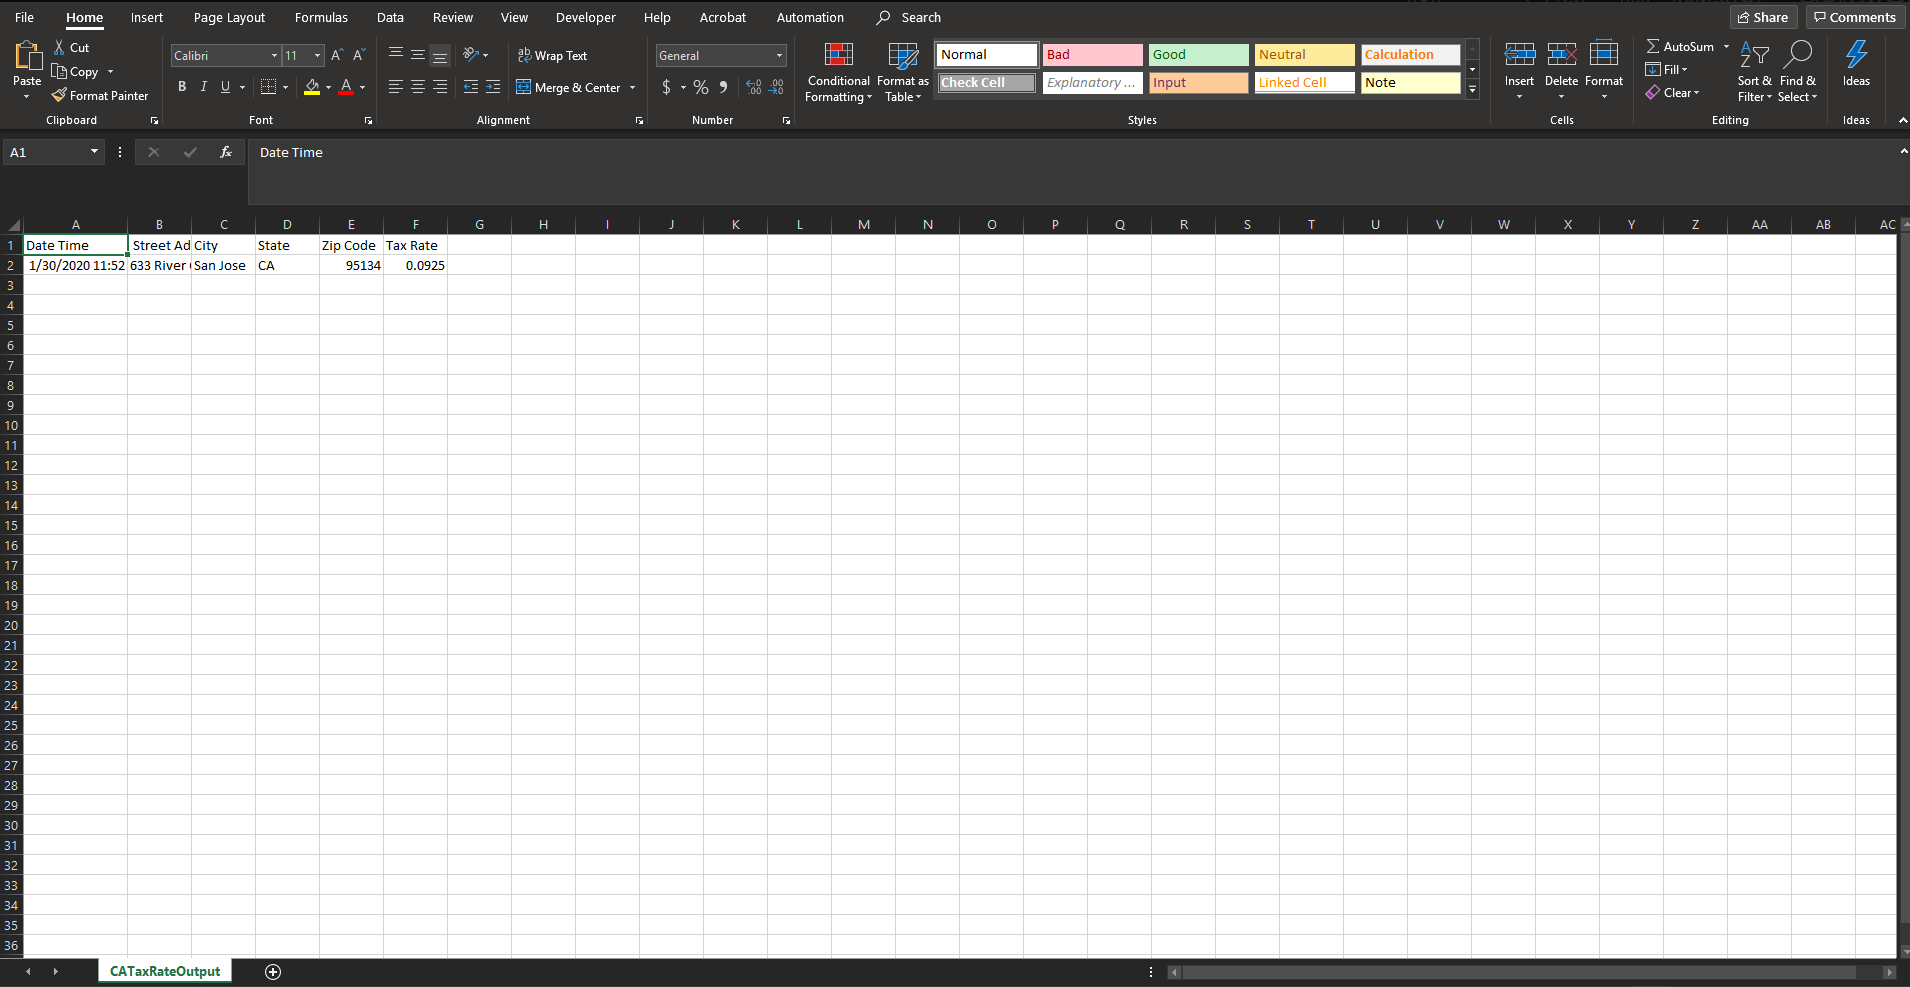Click the Increase Font Size icon
1910x987 pixels.
(337, 56)
